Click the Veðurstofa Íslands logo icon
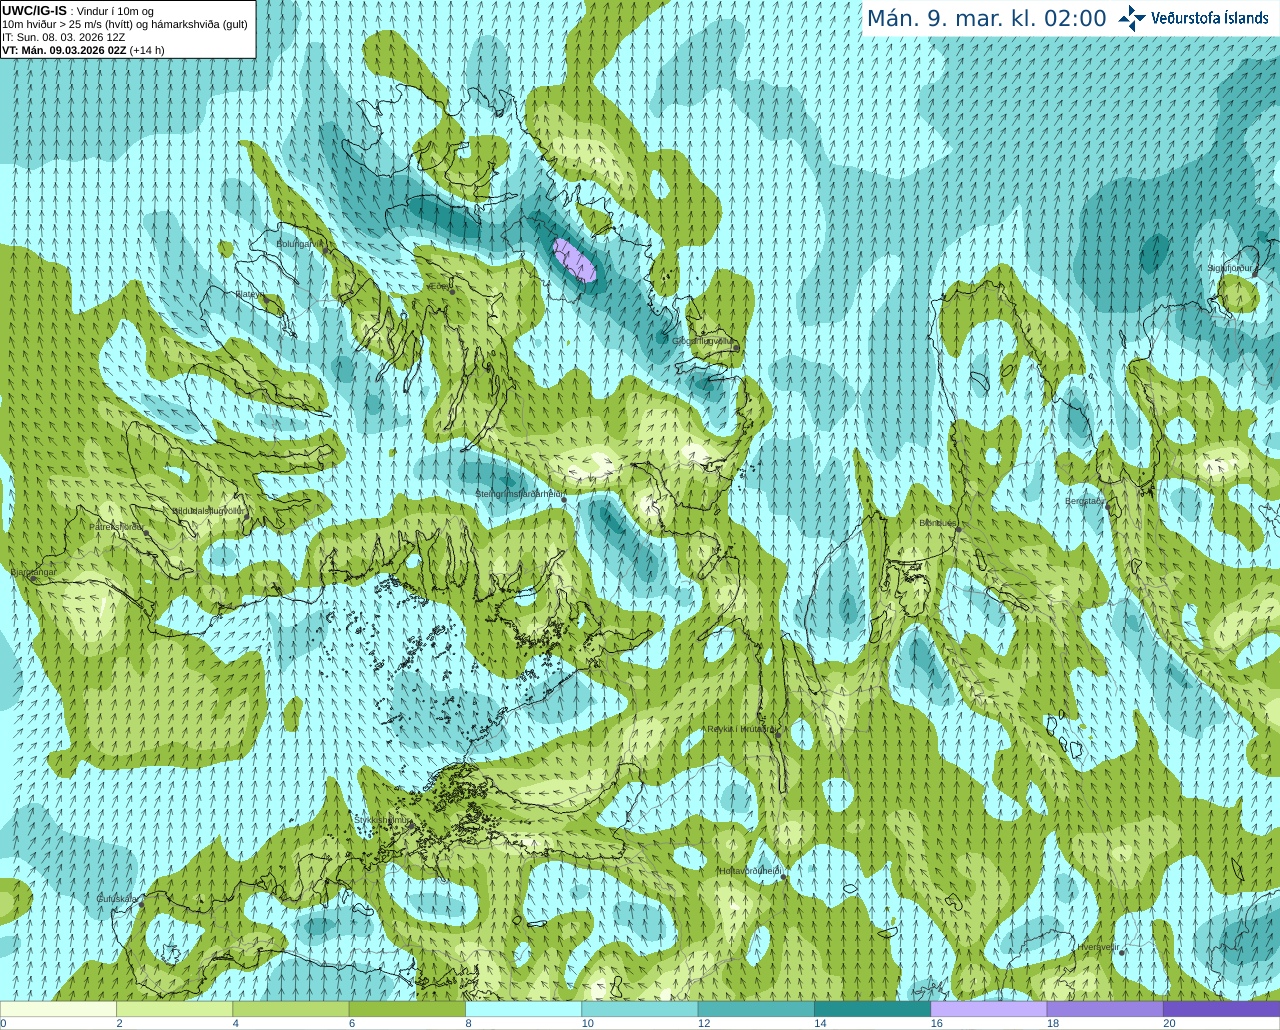 point(1132,18)
